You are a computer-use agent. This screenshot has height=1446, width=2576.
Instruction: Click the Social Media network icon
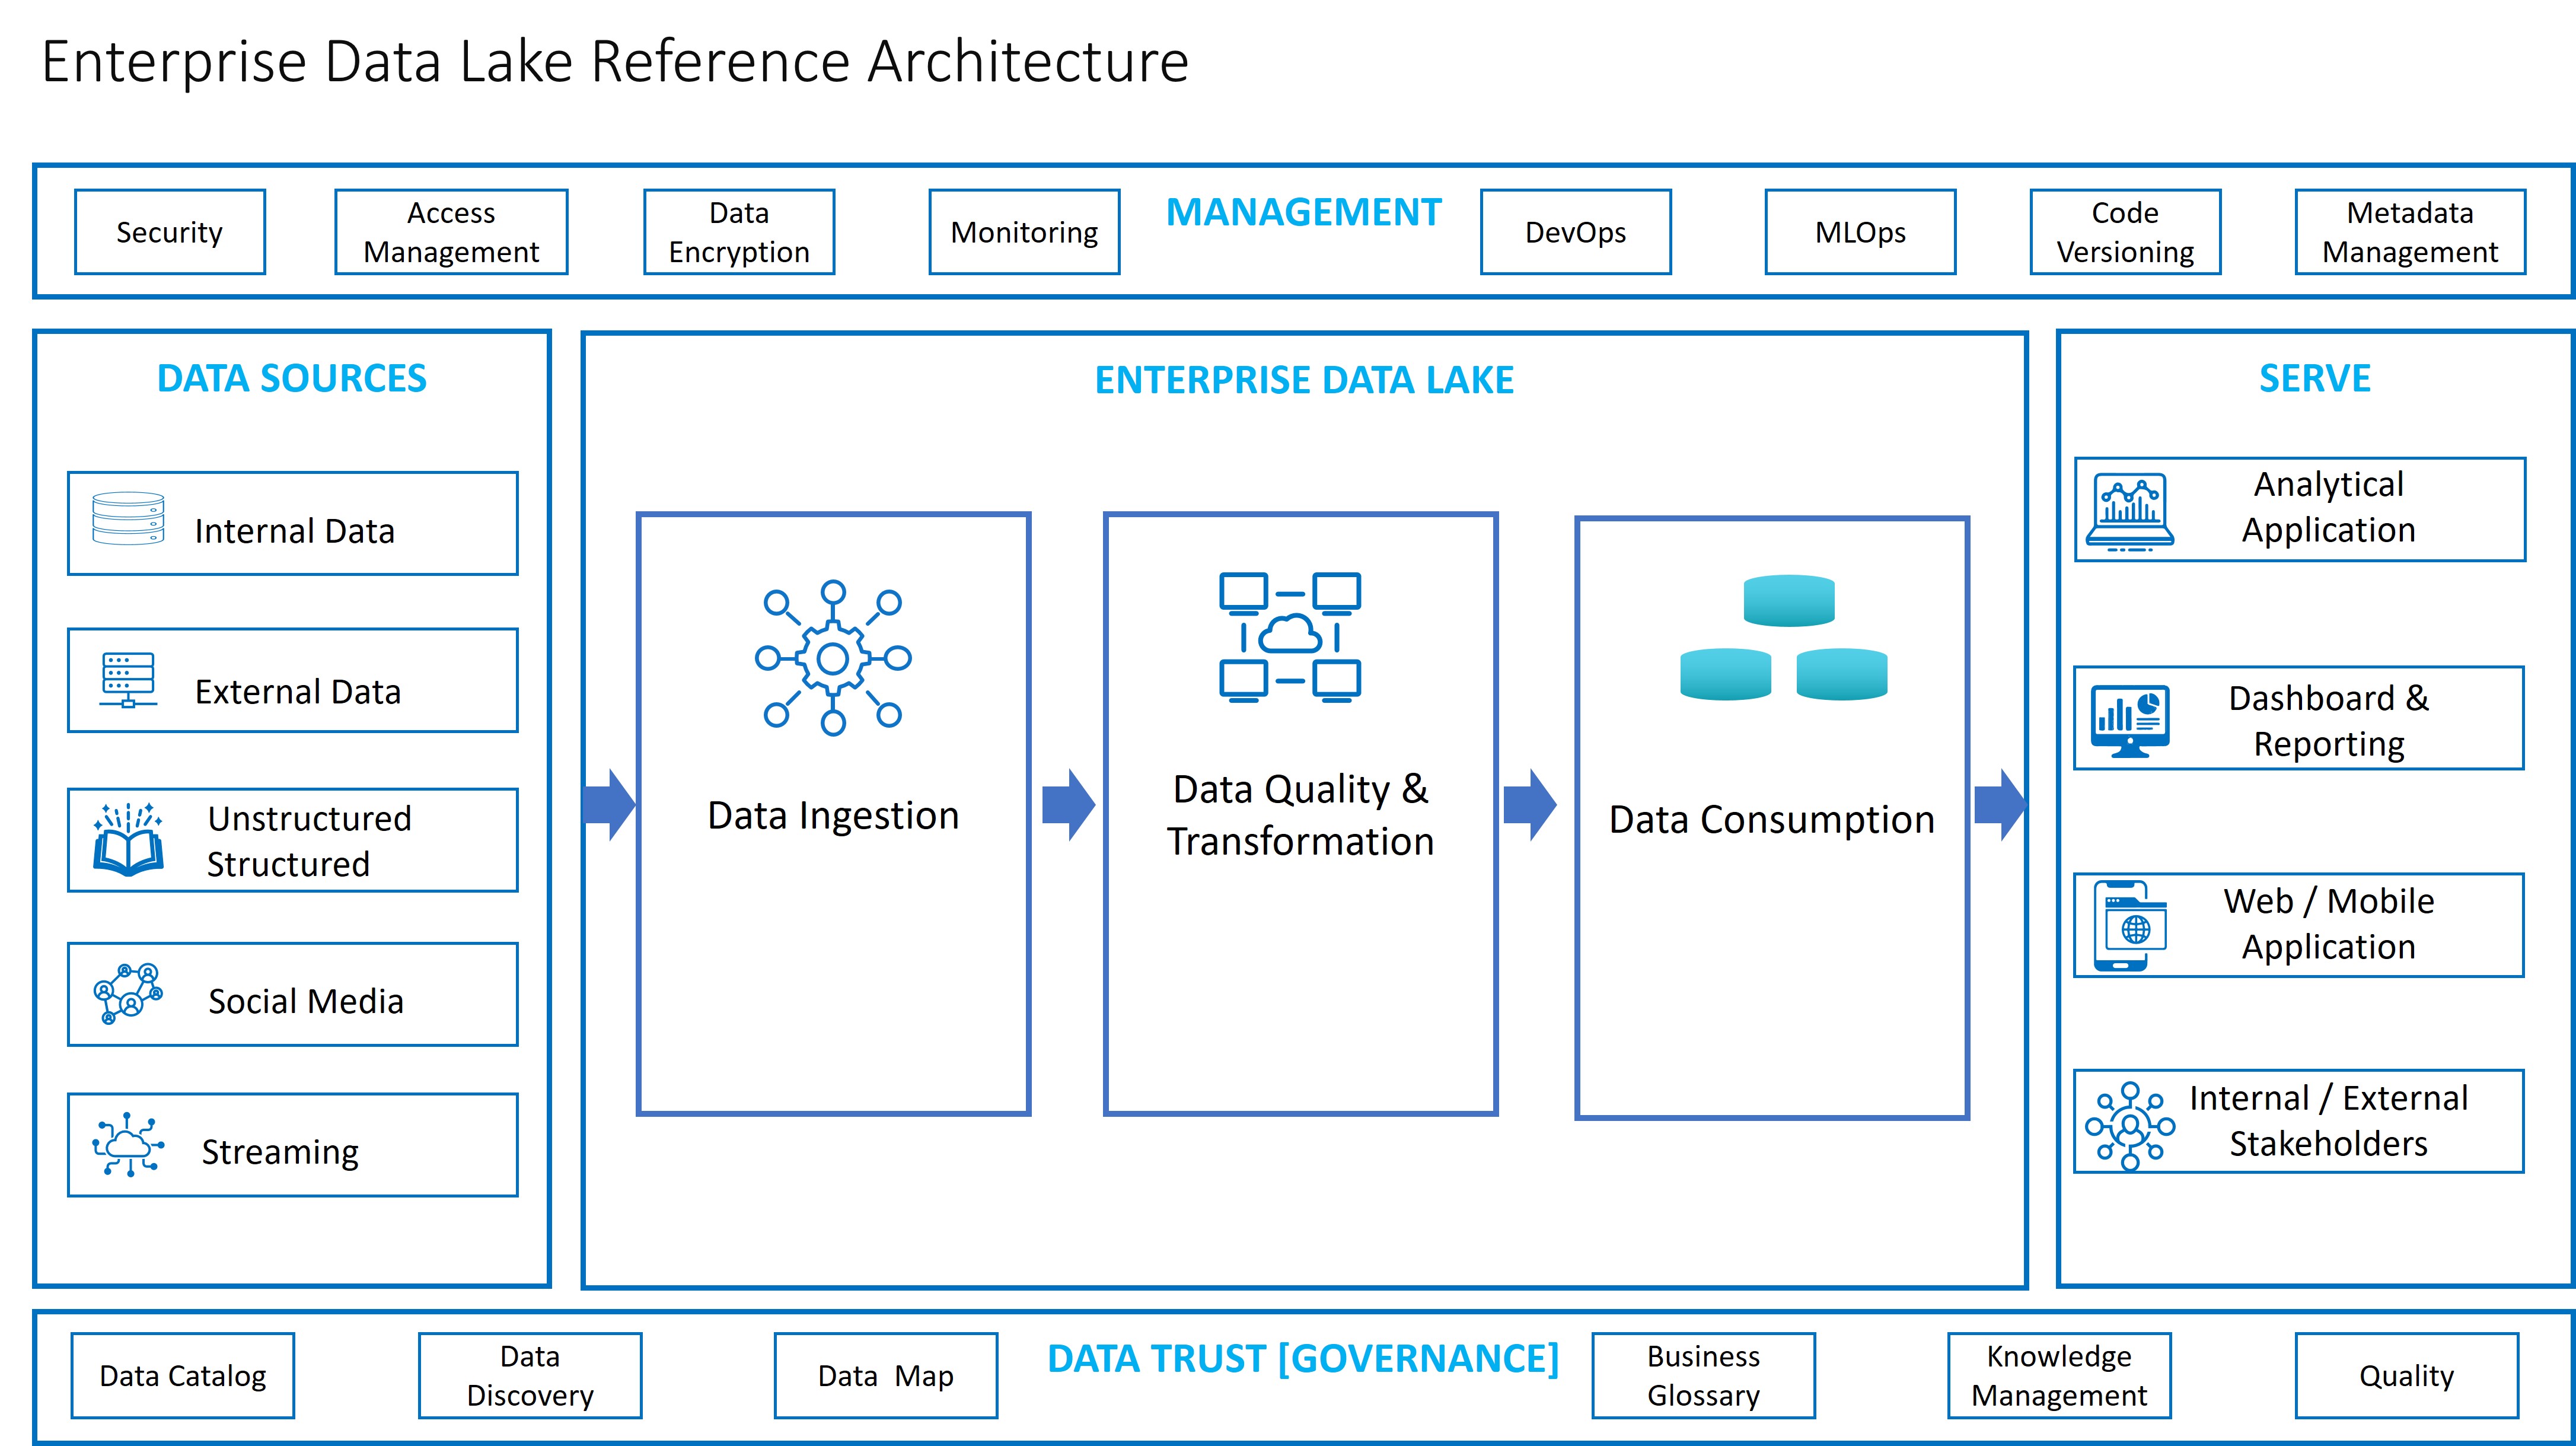pyautogui.click(x=128, y=993)
